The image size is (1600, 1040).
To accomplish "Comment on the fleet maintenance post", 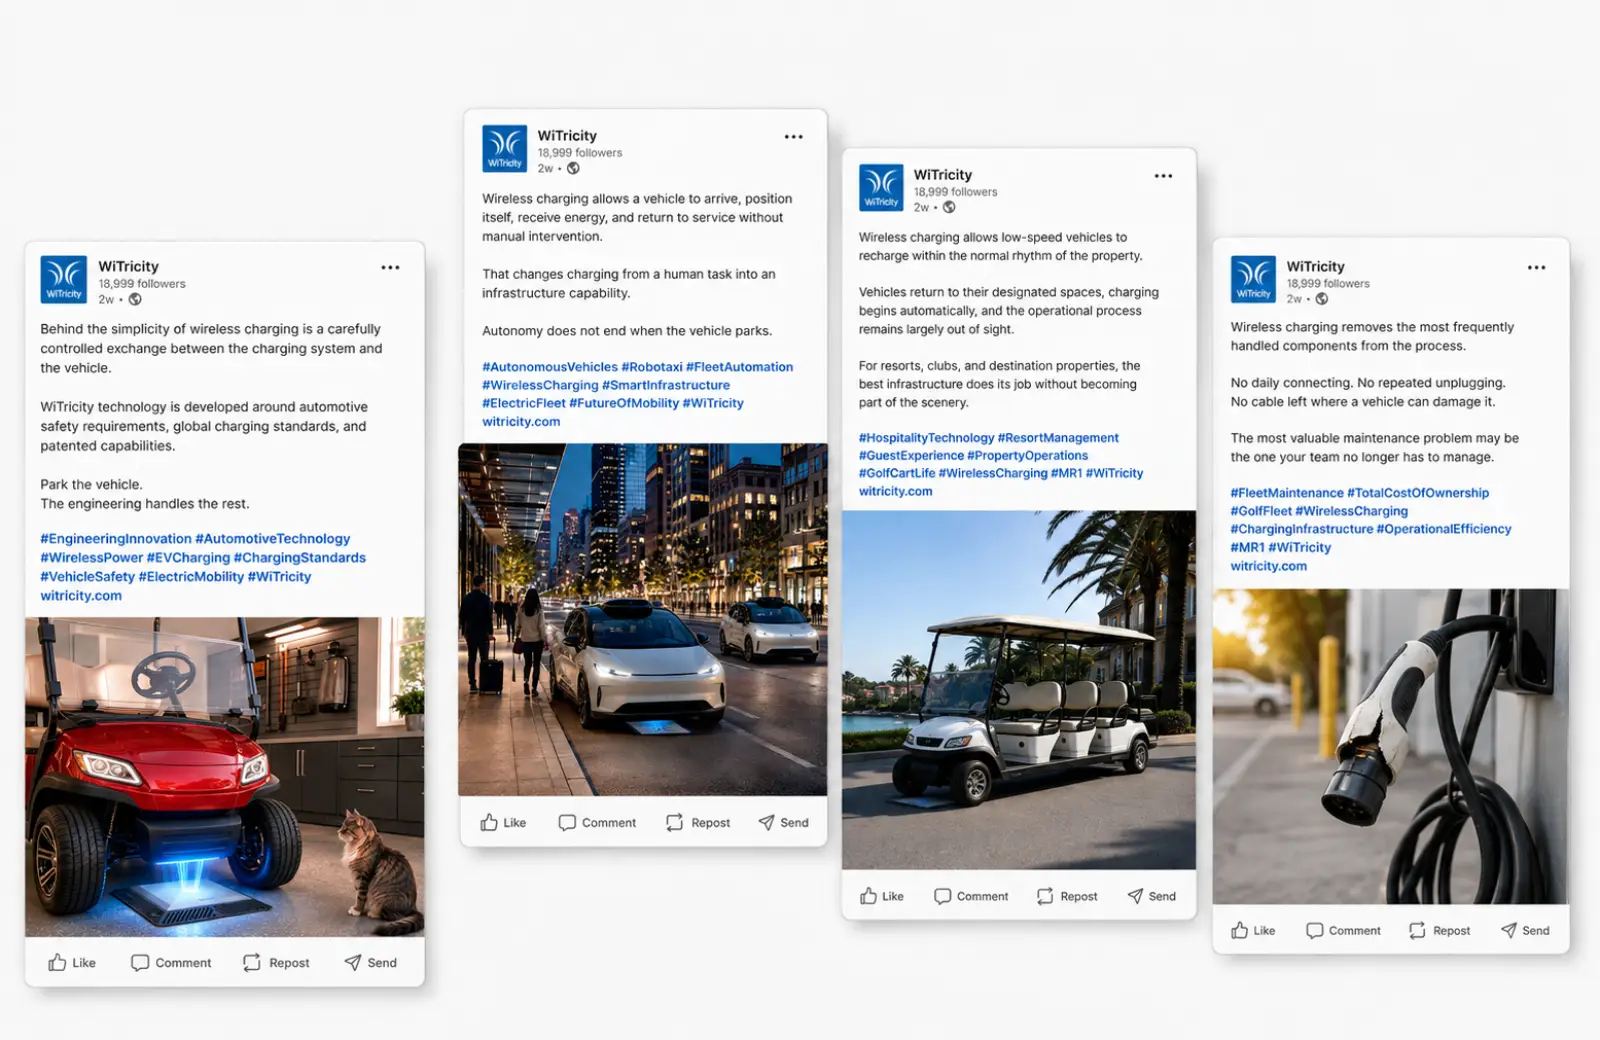I will click(x=1343, y=930).
